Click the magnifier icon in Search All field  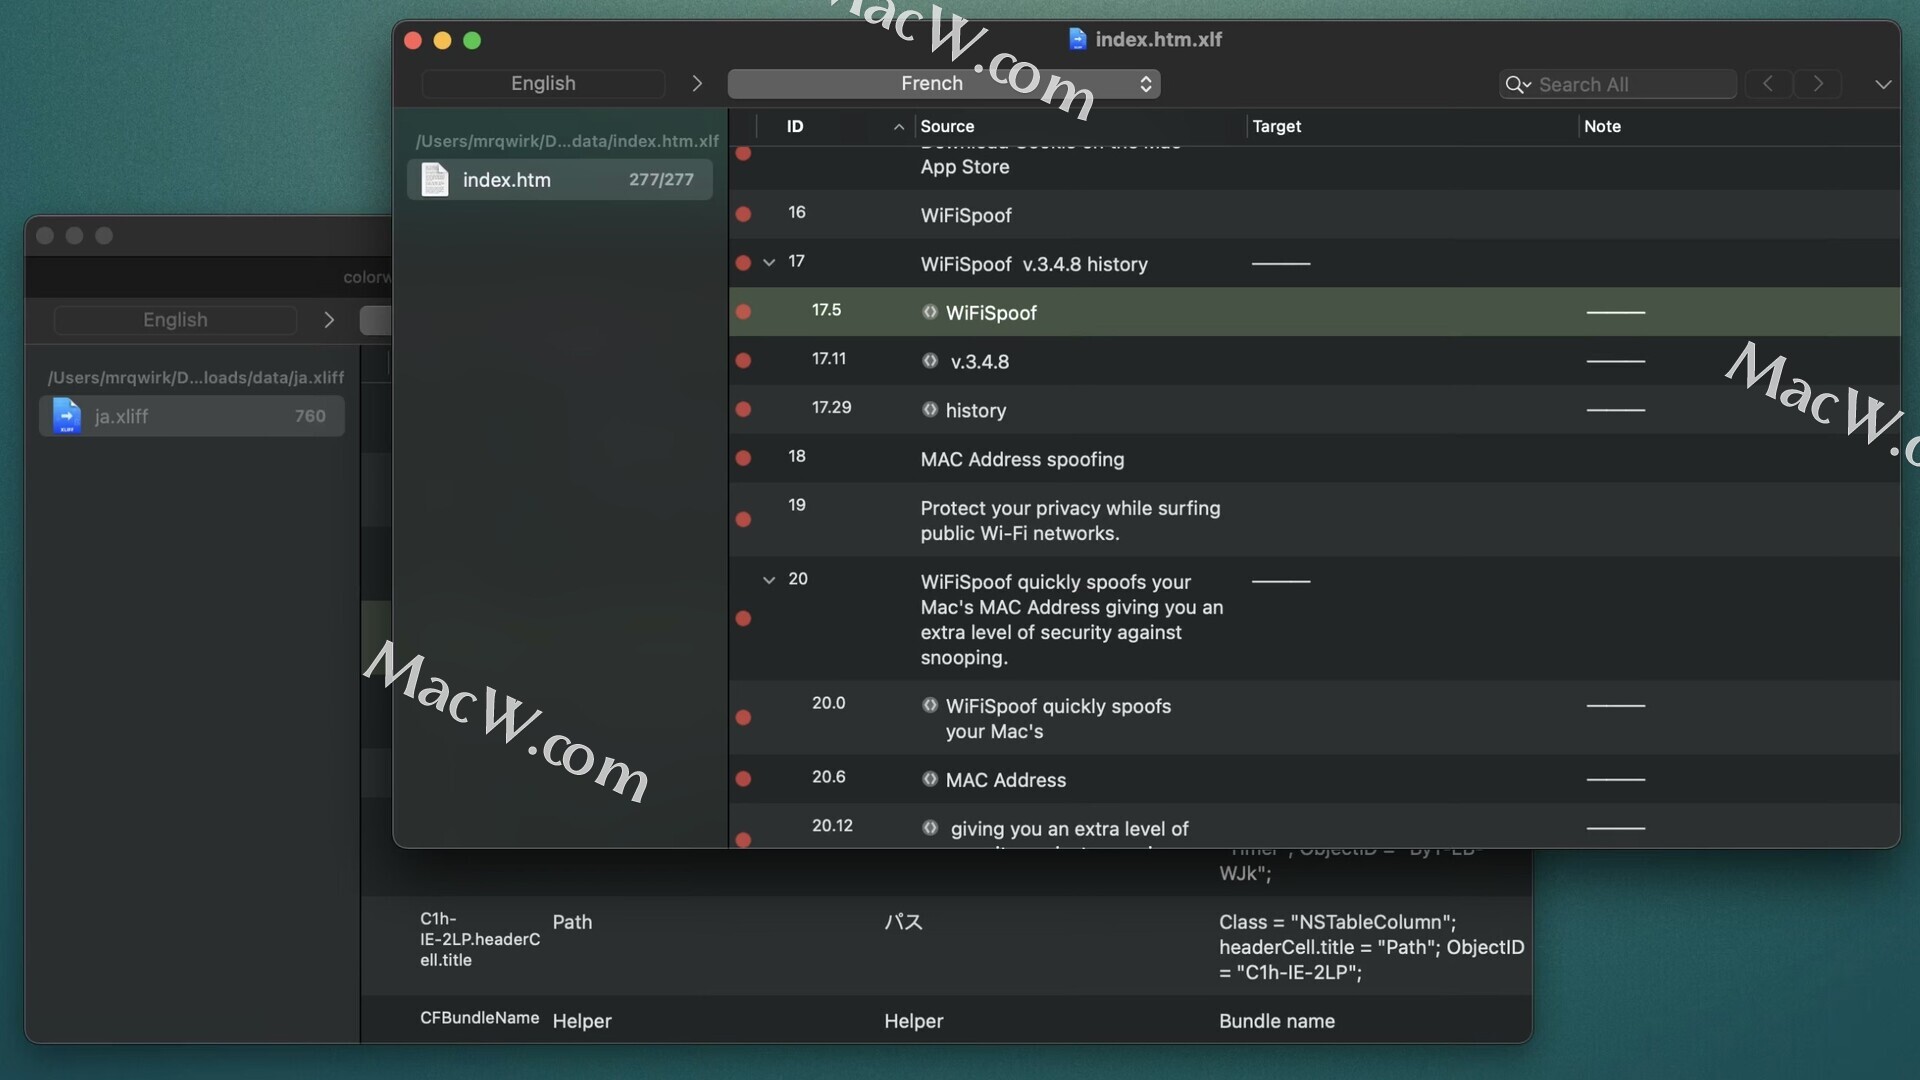(1517, 85)
